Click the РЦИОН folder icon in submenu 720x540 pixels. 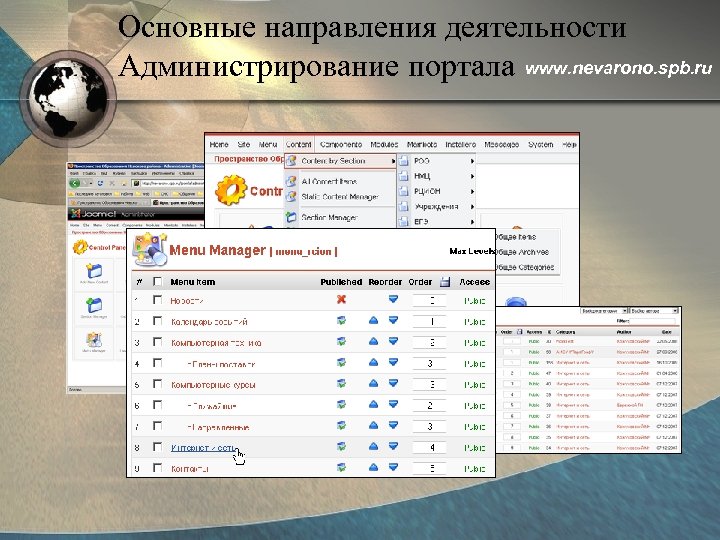(x=403, y=191)
